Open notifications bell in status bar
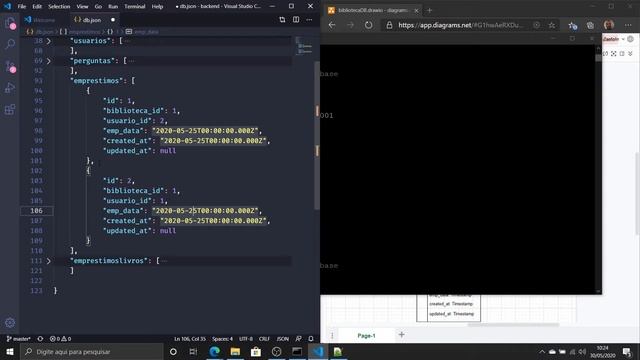 coord(311,339)
